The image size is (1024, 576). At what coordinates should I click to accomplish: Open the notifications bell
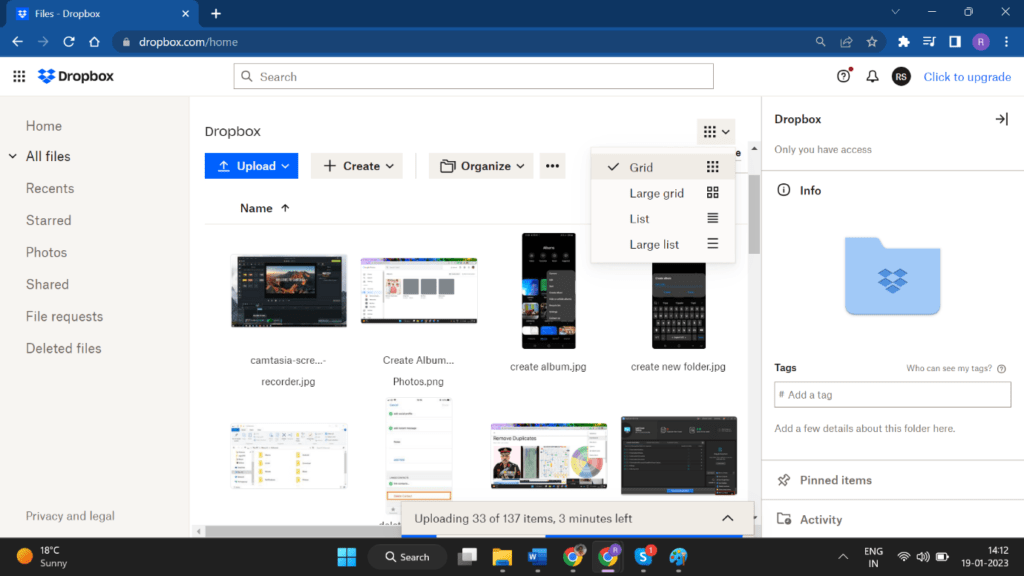(x=871, y=76)
